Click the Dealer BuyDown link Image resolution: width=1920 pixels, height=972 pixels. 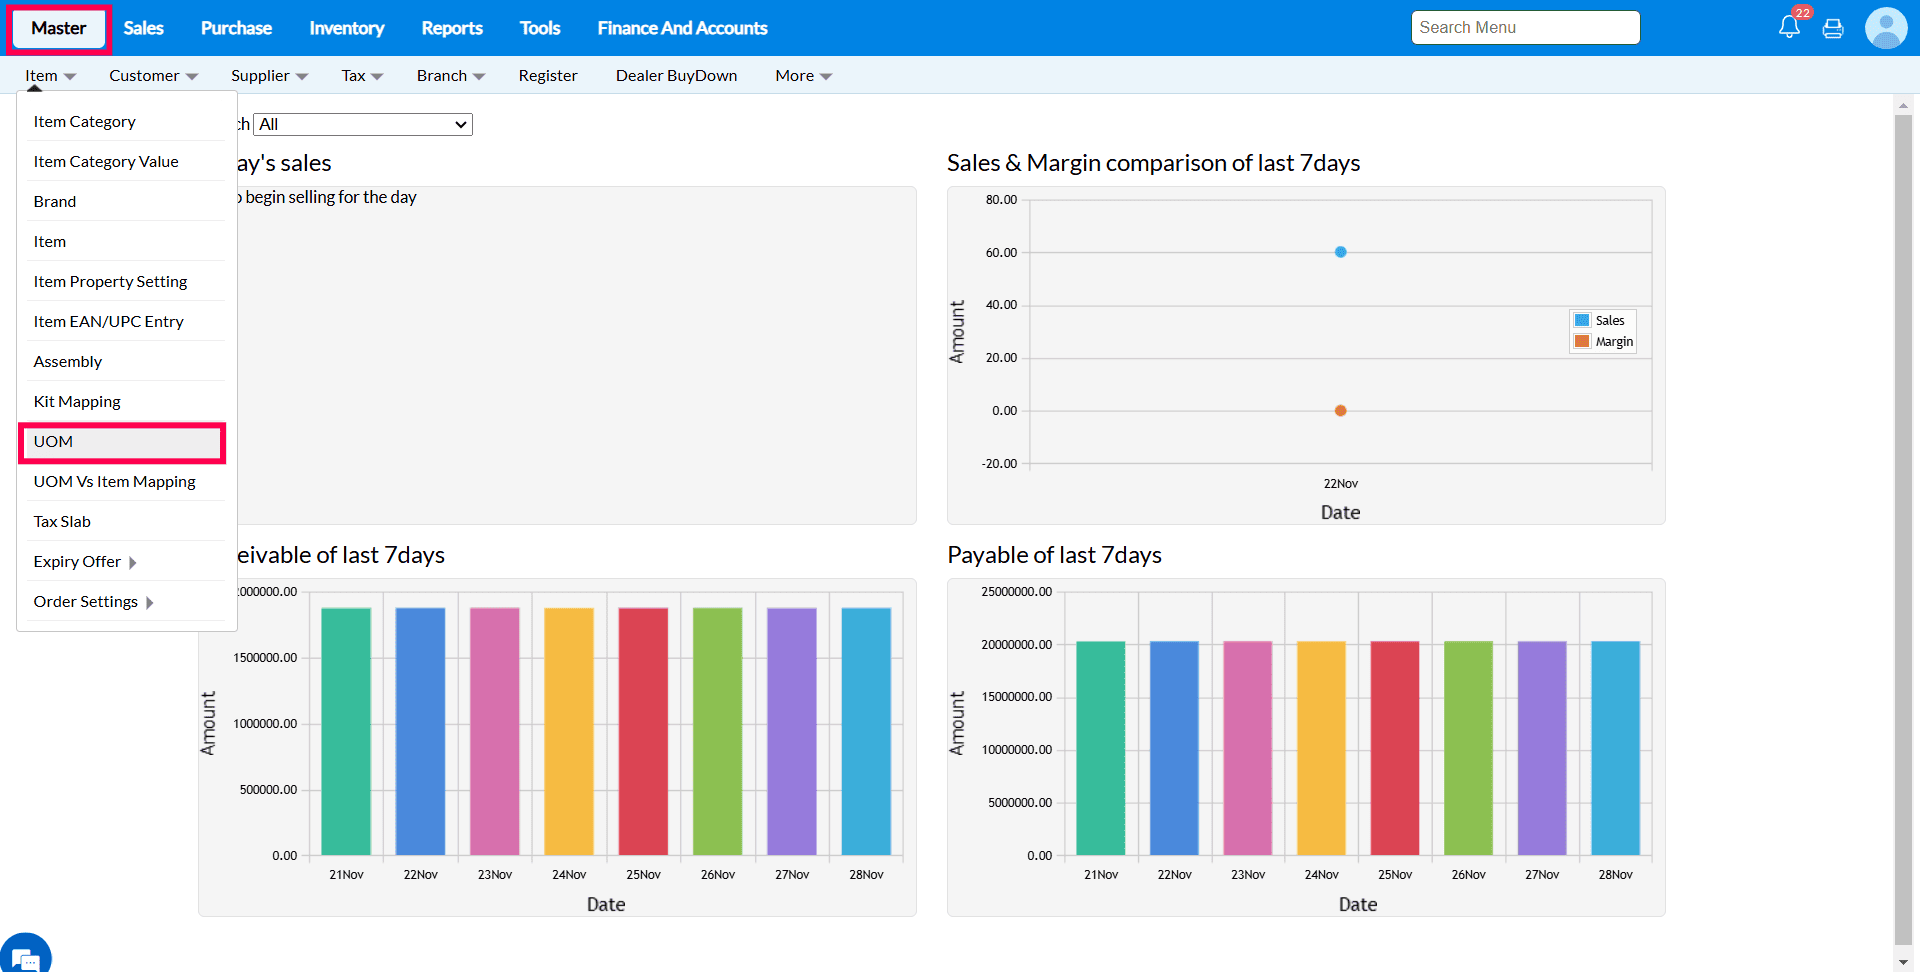(x=676, y=76)
